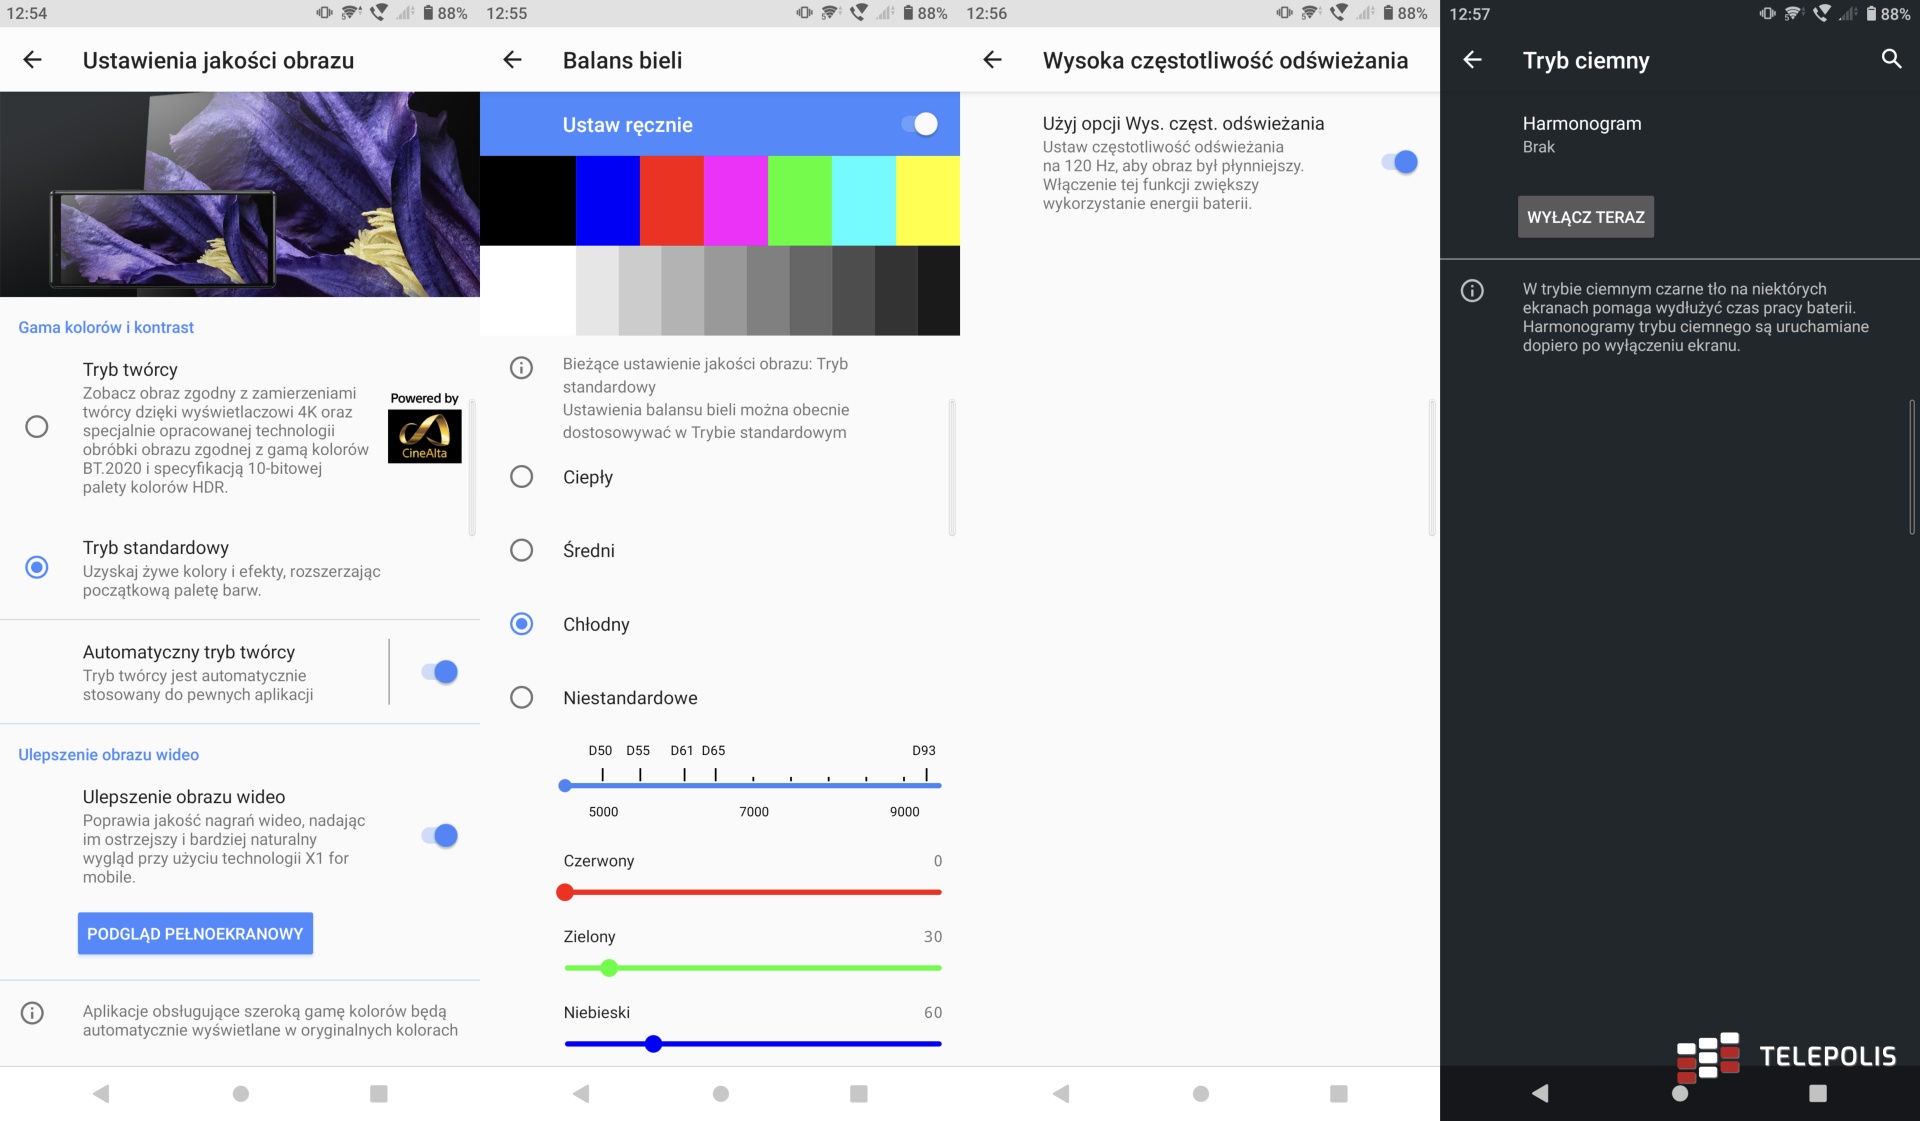Tap the CineAlta logo icon
Image resolution: width=1920 pixels, height=1121 pixels.
tap(424, 436)
